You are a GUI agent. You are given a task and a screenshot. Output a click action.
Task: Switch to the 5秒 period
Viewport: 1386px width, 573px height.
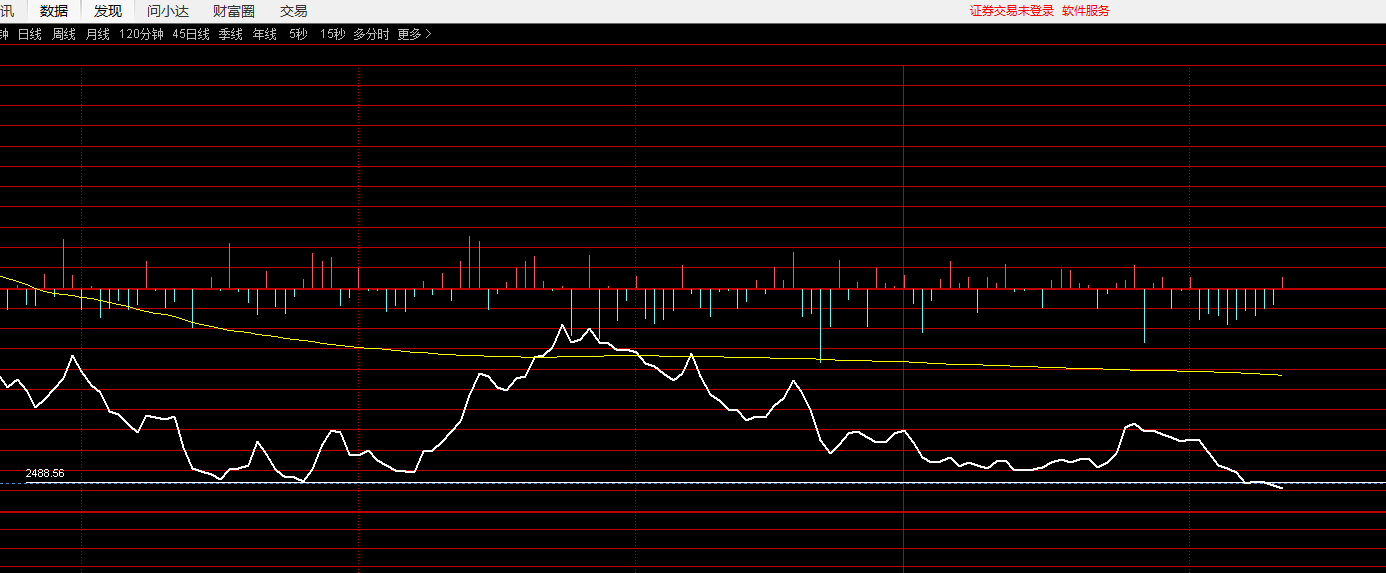coord(298,34)
